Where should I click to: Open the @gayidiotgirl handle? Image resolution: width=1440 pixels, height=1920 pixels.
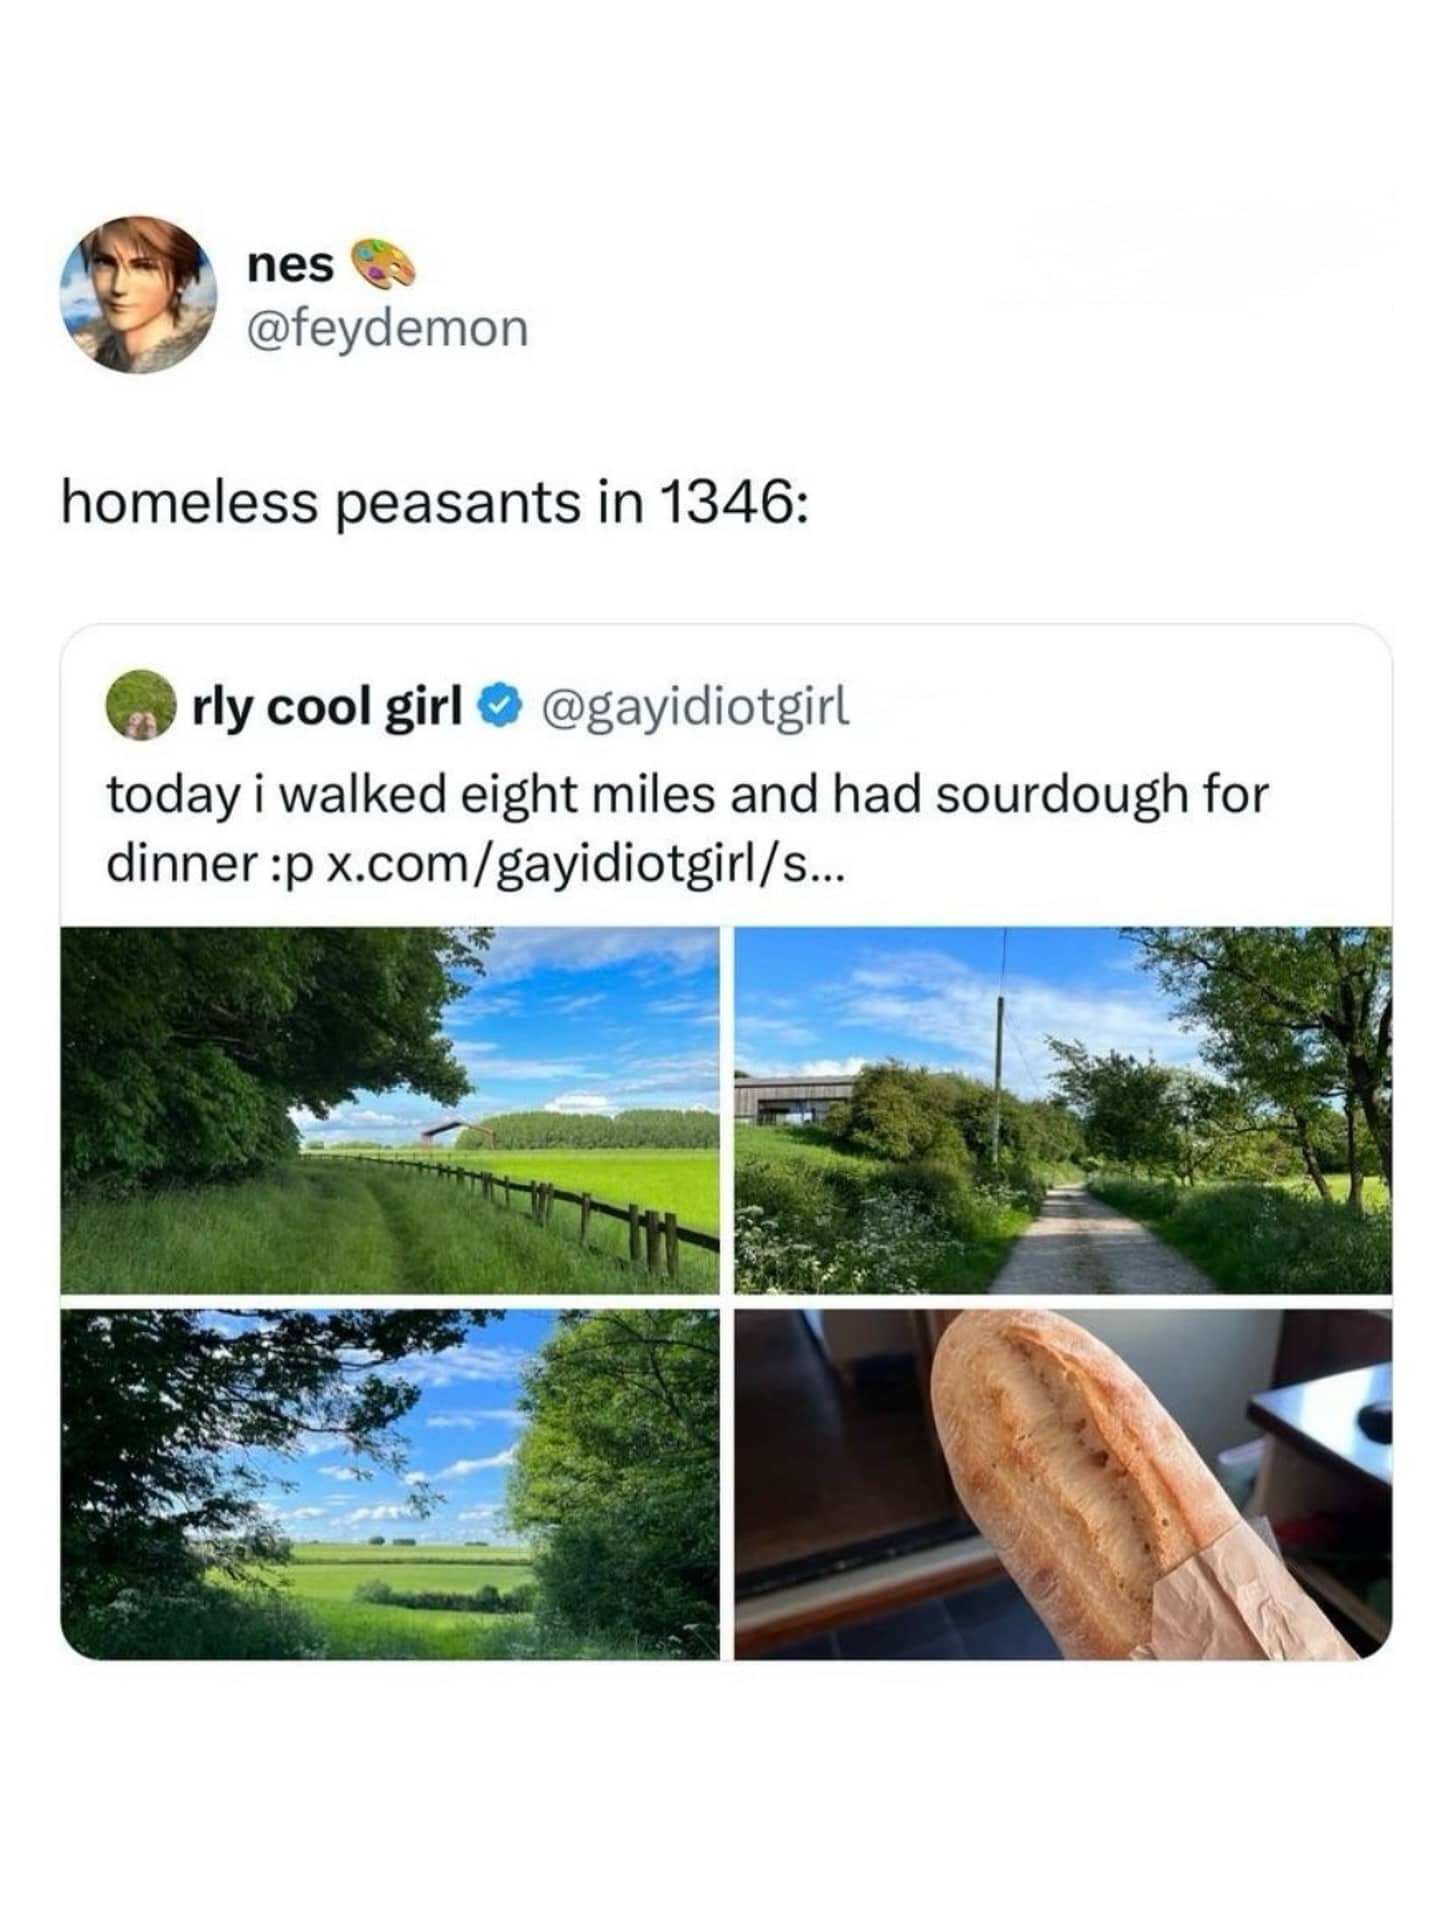pyautogui.click(x=695, y=708)
